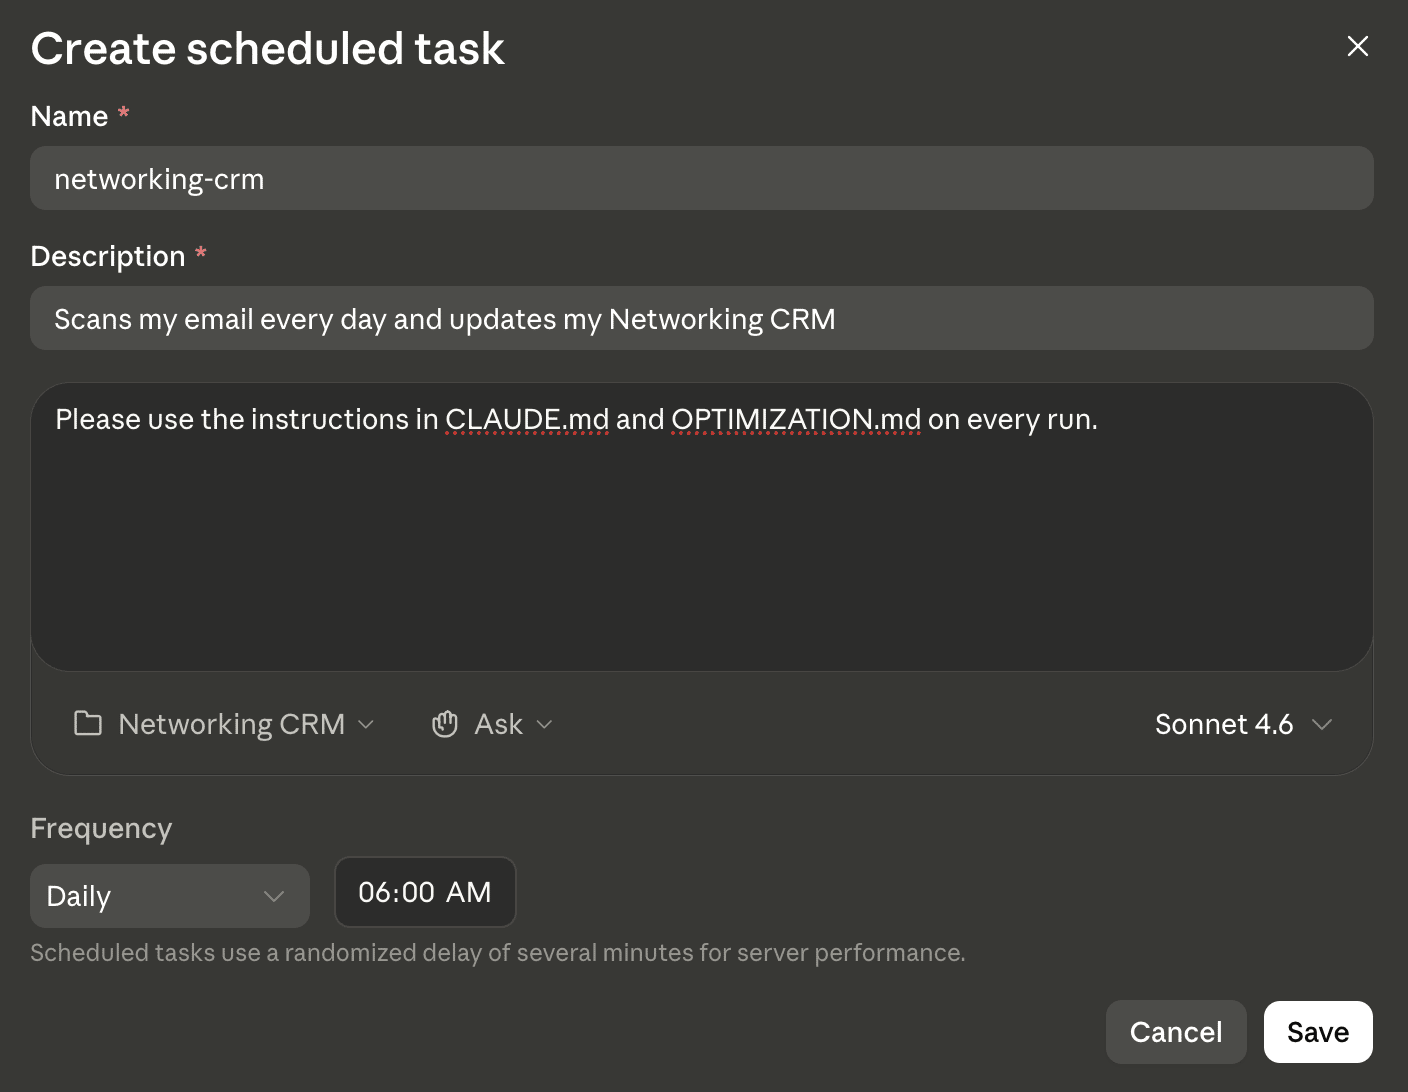This screenshot has height=1092, width=1408.
Task: Click the Description input field
Action: pyautogui.click(x=701, y=318)
